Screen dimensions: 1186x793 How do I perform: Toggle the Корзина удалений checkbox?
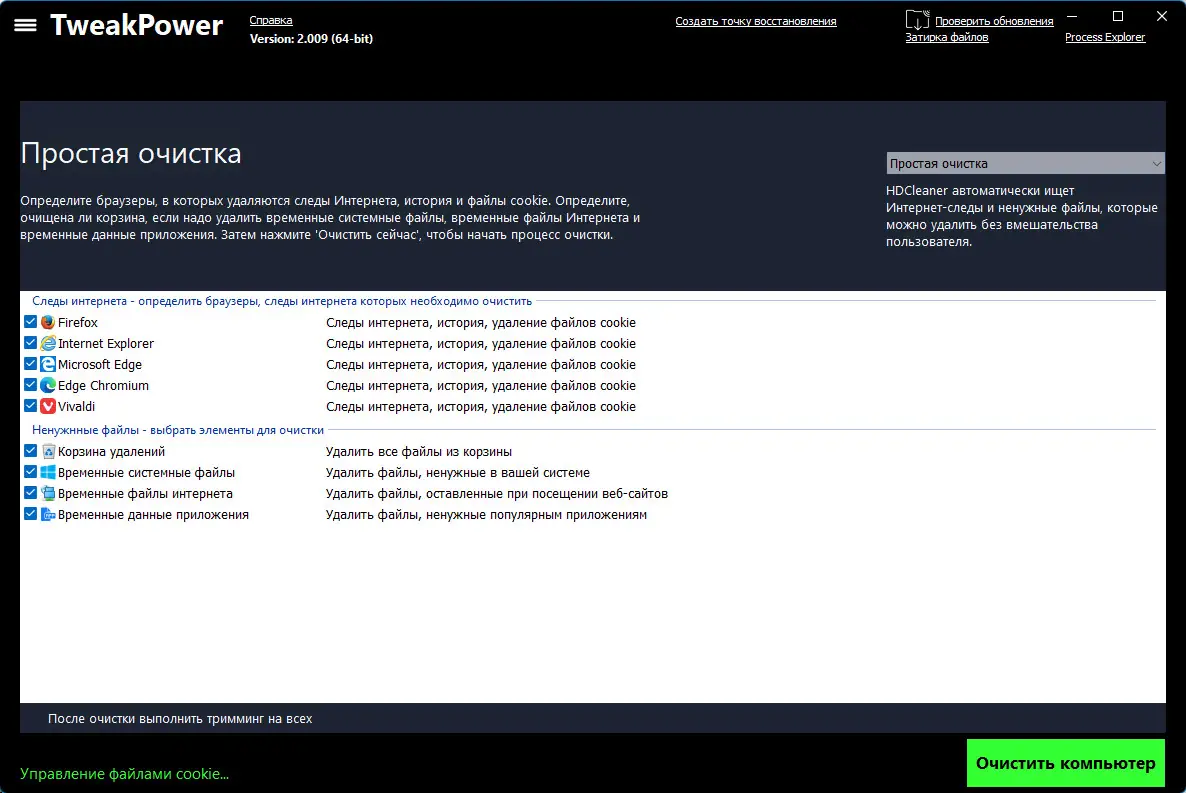pos(30,451)
